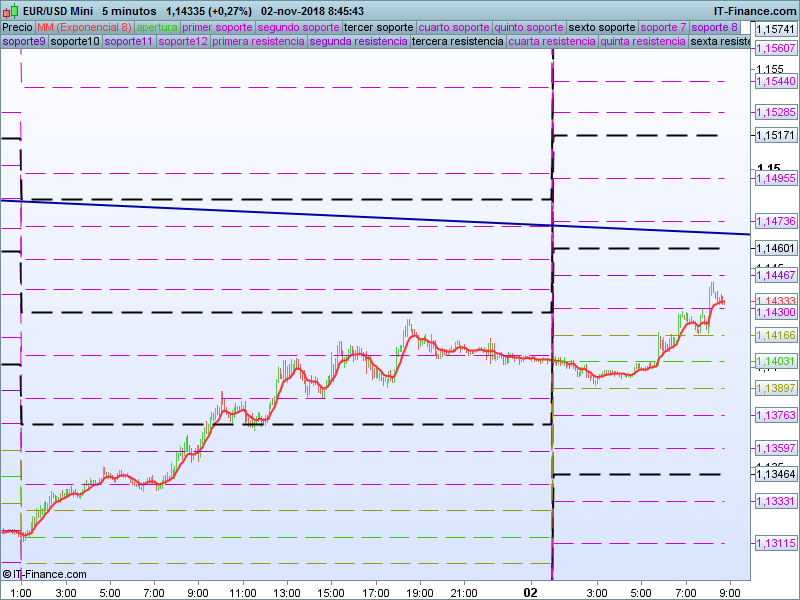Choose the segundo soporte label

[x=298, y=28]
